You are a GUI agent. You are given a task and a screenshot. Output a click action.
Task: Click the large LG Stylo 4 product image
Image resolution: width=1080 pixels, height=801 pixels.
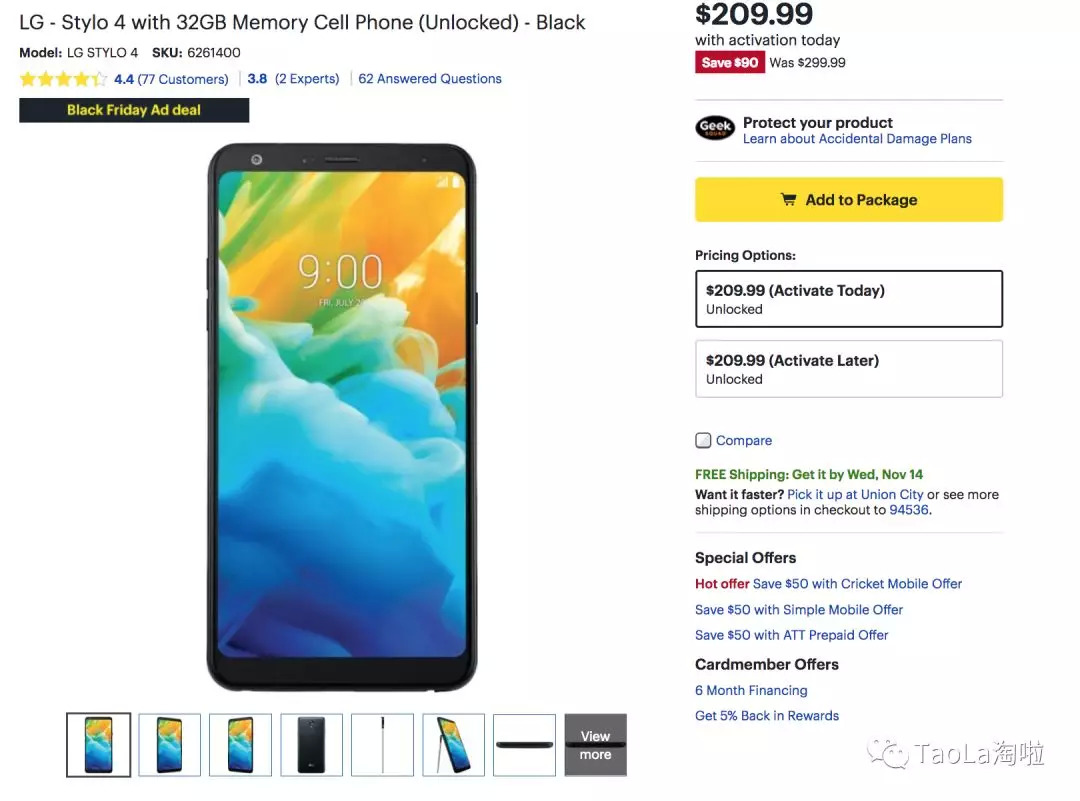tap(342, 417)
